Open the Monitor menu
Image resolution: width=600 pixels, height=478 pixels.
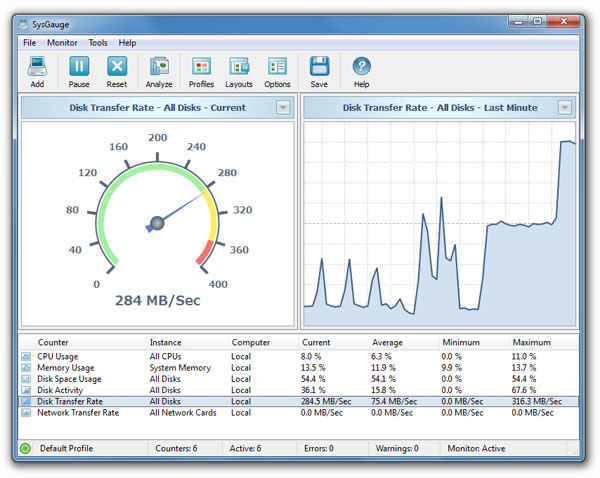pyautogui.click(x=62, y=43)
